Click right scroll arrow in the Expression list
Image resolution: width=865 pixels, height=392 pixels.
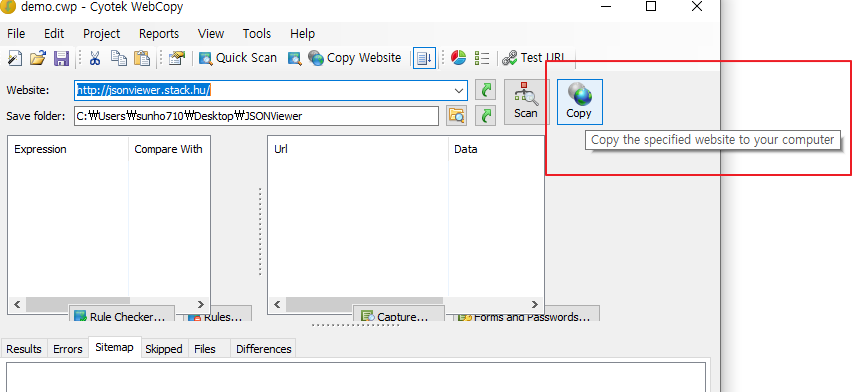(200, 304)
